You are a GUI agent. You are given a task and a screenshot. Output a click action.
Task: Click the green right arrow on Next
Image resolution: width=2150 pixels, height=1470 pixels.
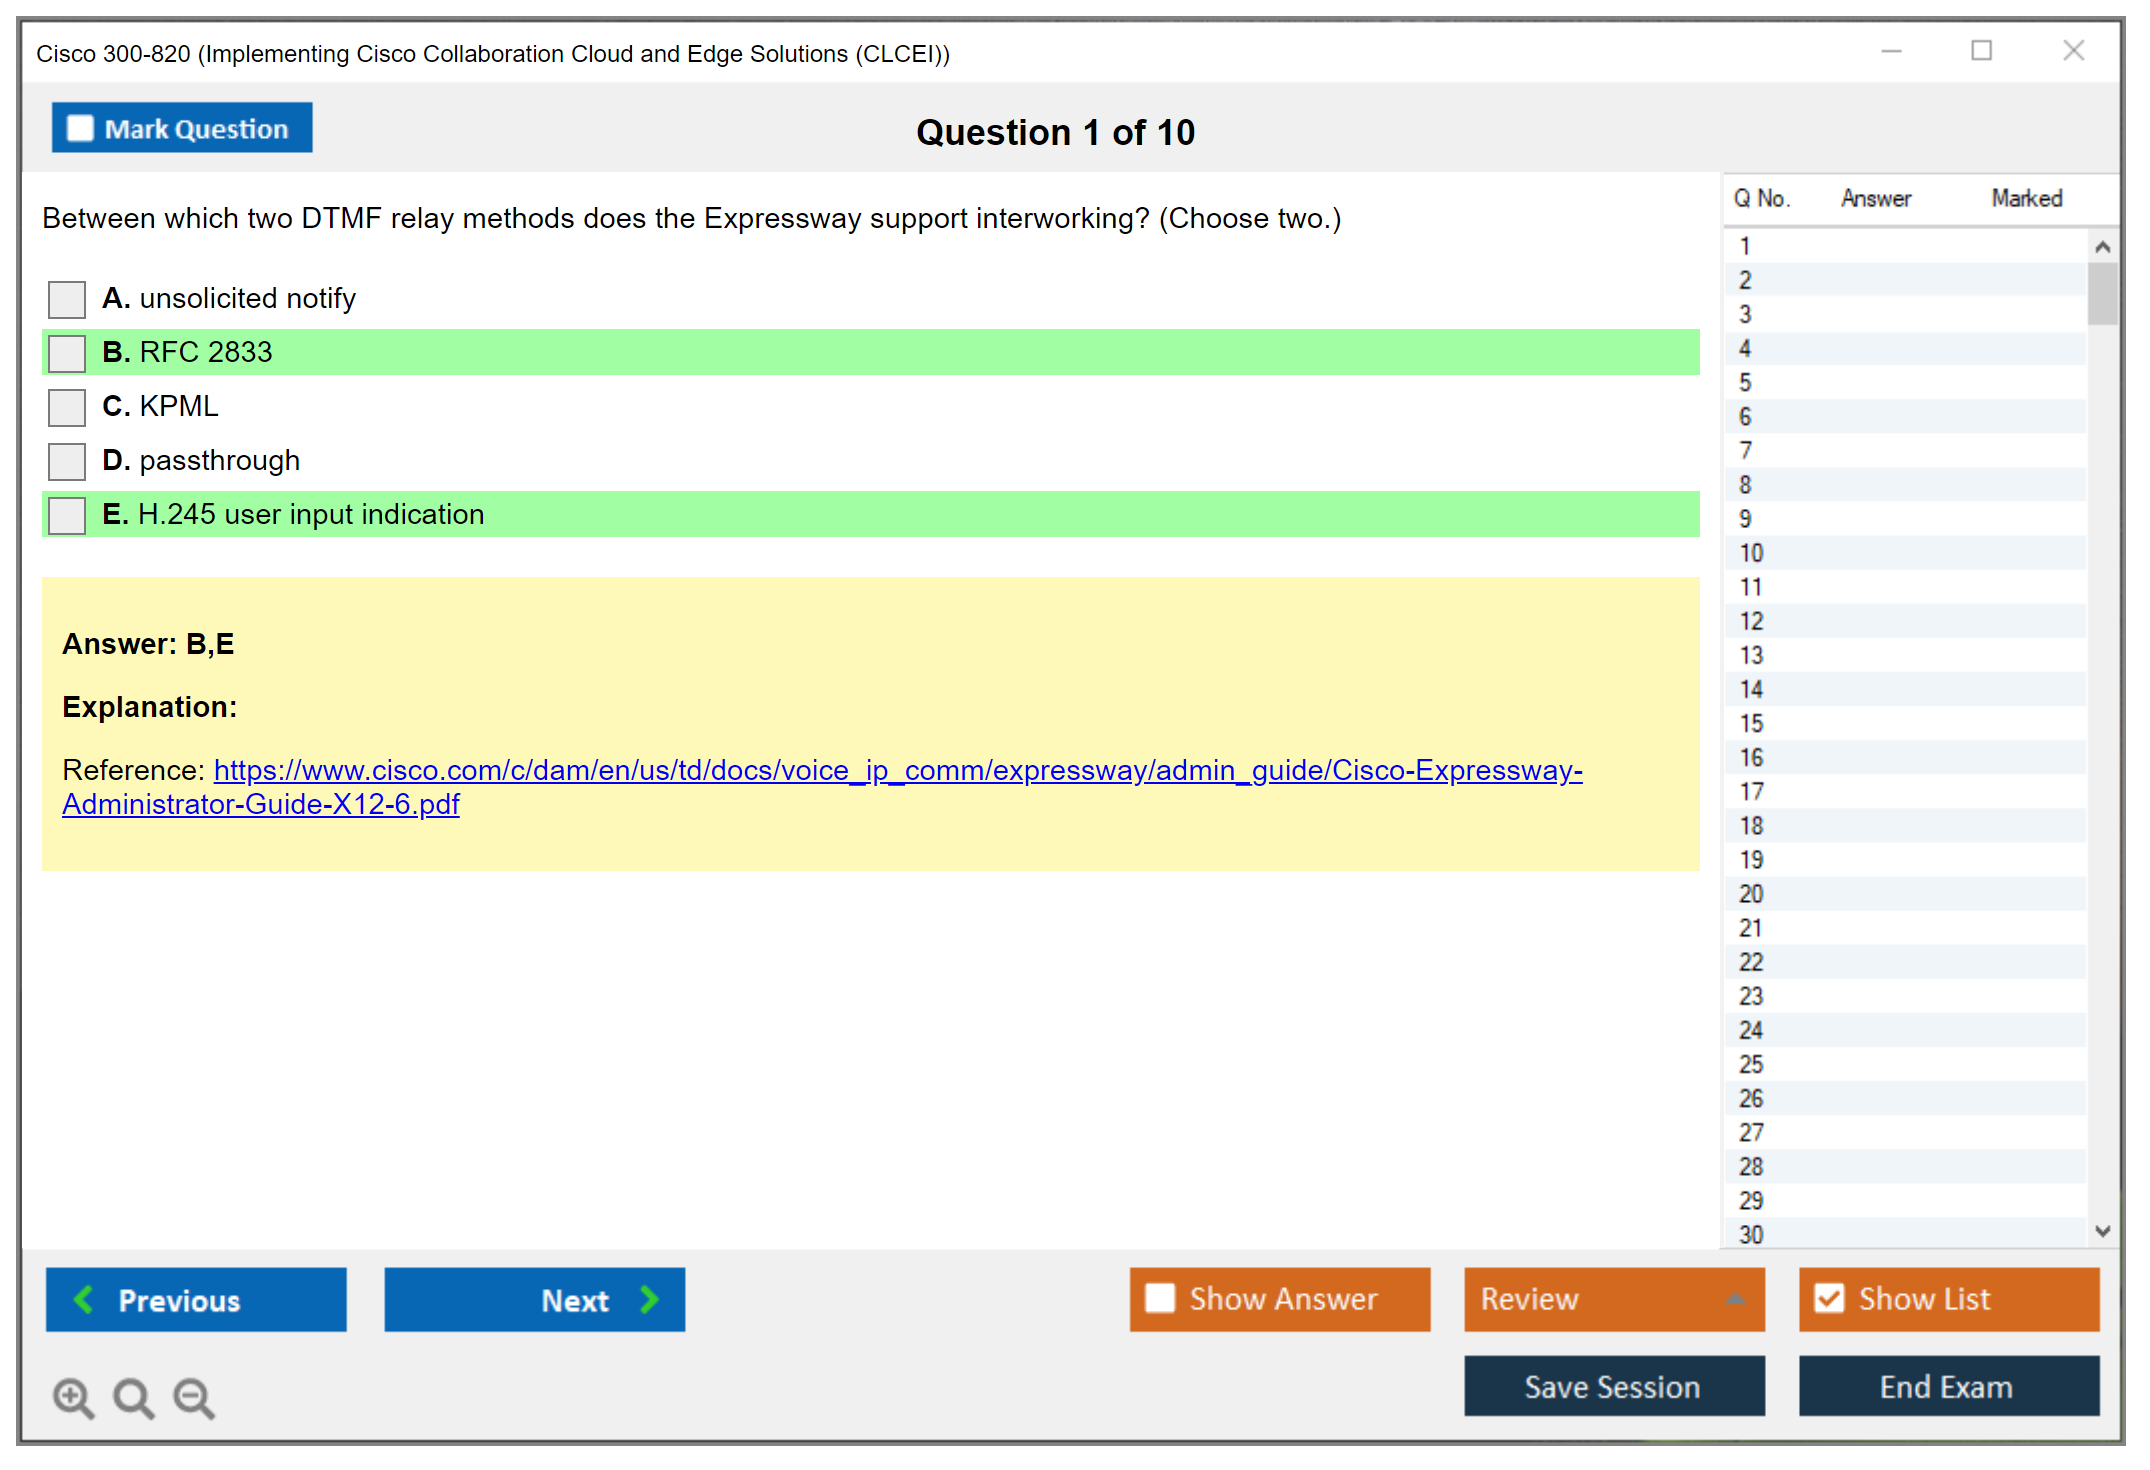[650, 1299]
